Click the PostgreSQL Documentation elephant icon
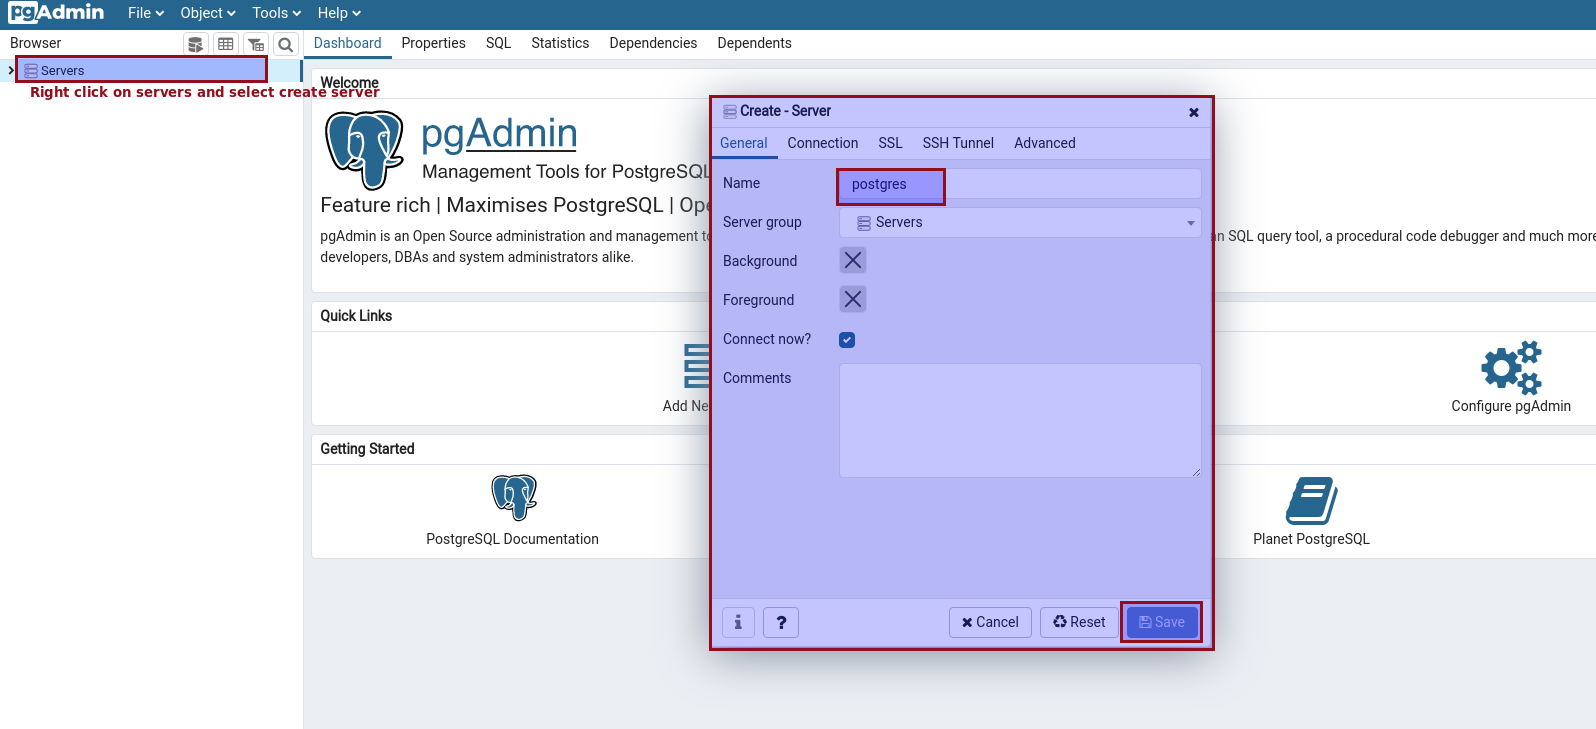The width and height of the screenshot is (1596, 729). click(x=514, y=497)
